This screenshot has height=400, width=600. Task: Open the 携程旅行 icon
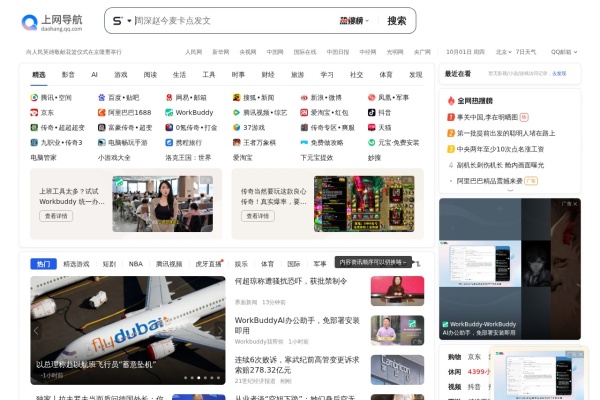(x=169, y=142)
